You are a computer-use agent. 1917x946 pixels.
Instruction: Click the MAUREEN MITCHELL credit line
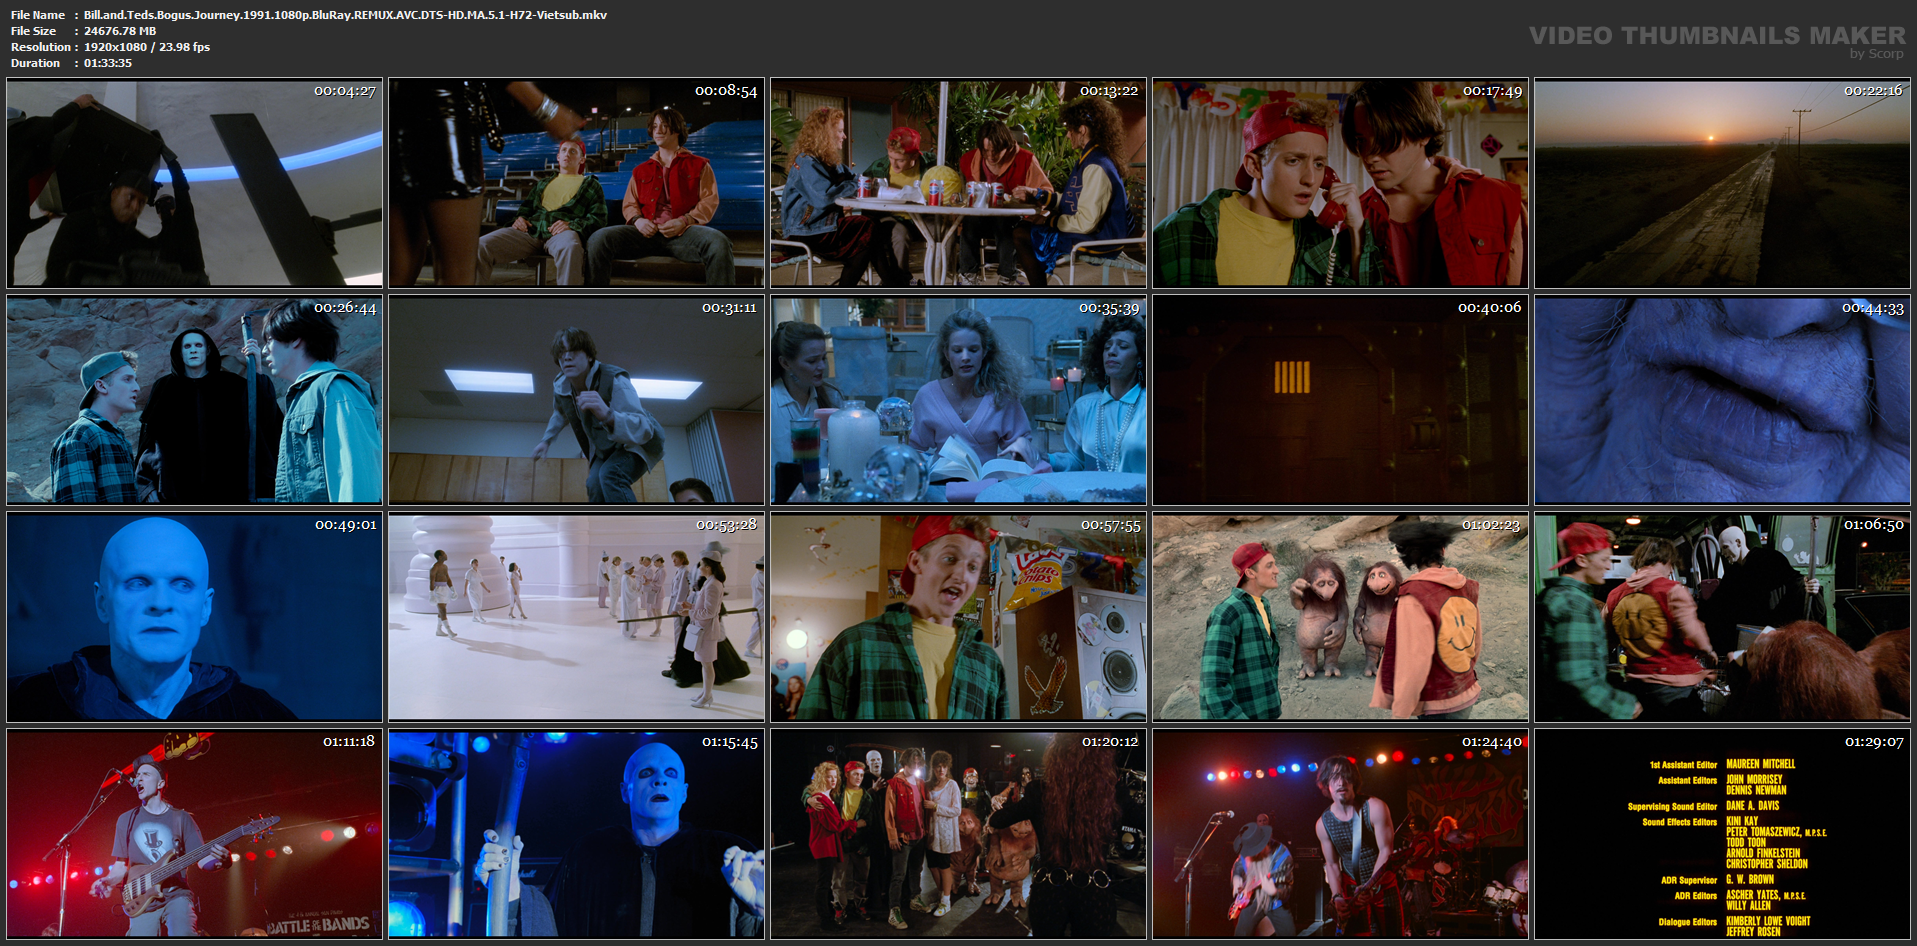[1760, 764]
